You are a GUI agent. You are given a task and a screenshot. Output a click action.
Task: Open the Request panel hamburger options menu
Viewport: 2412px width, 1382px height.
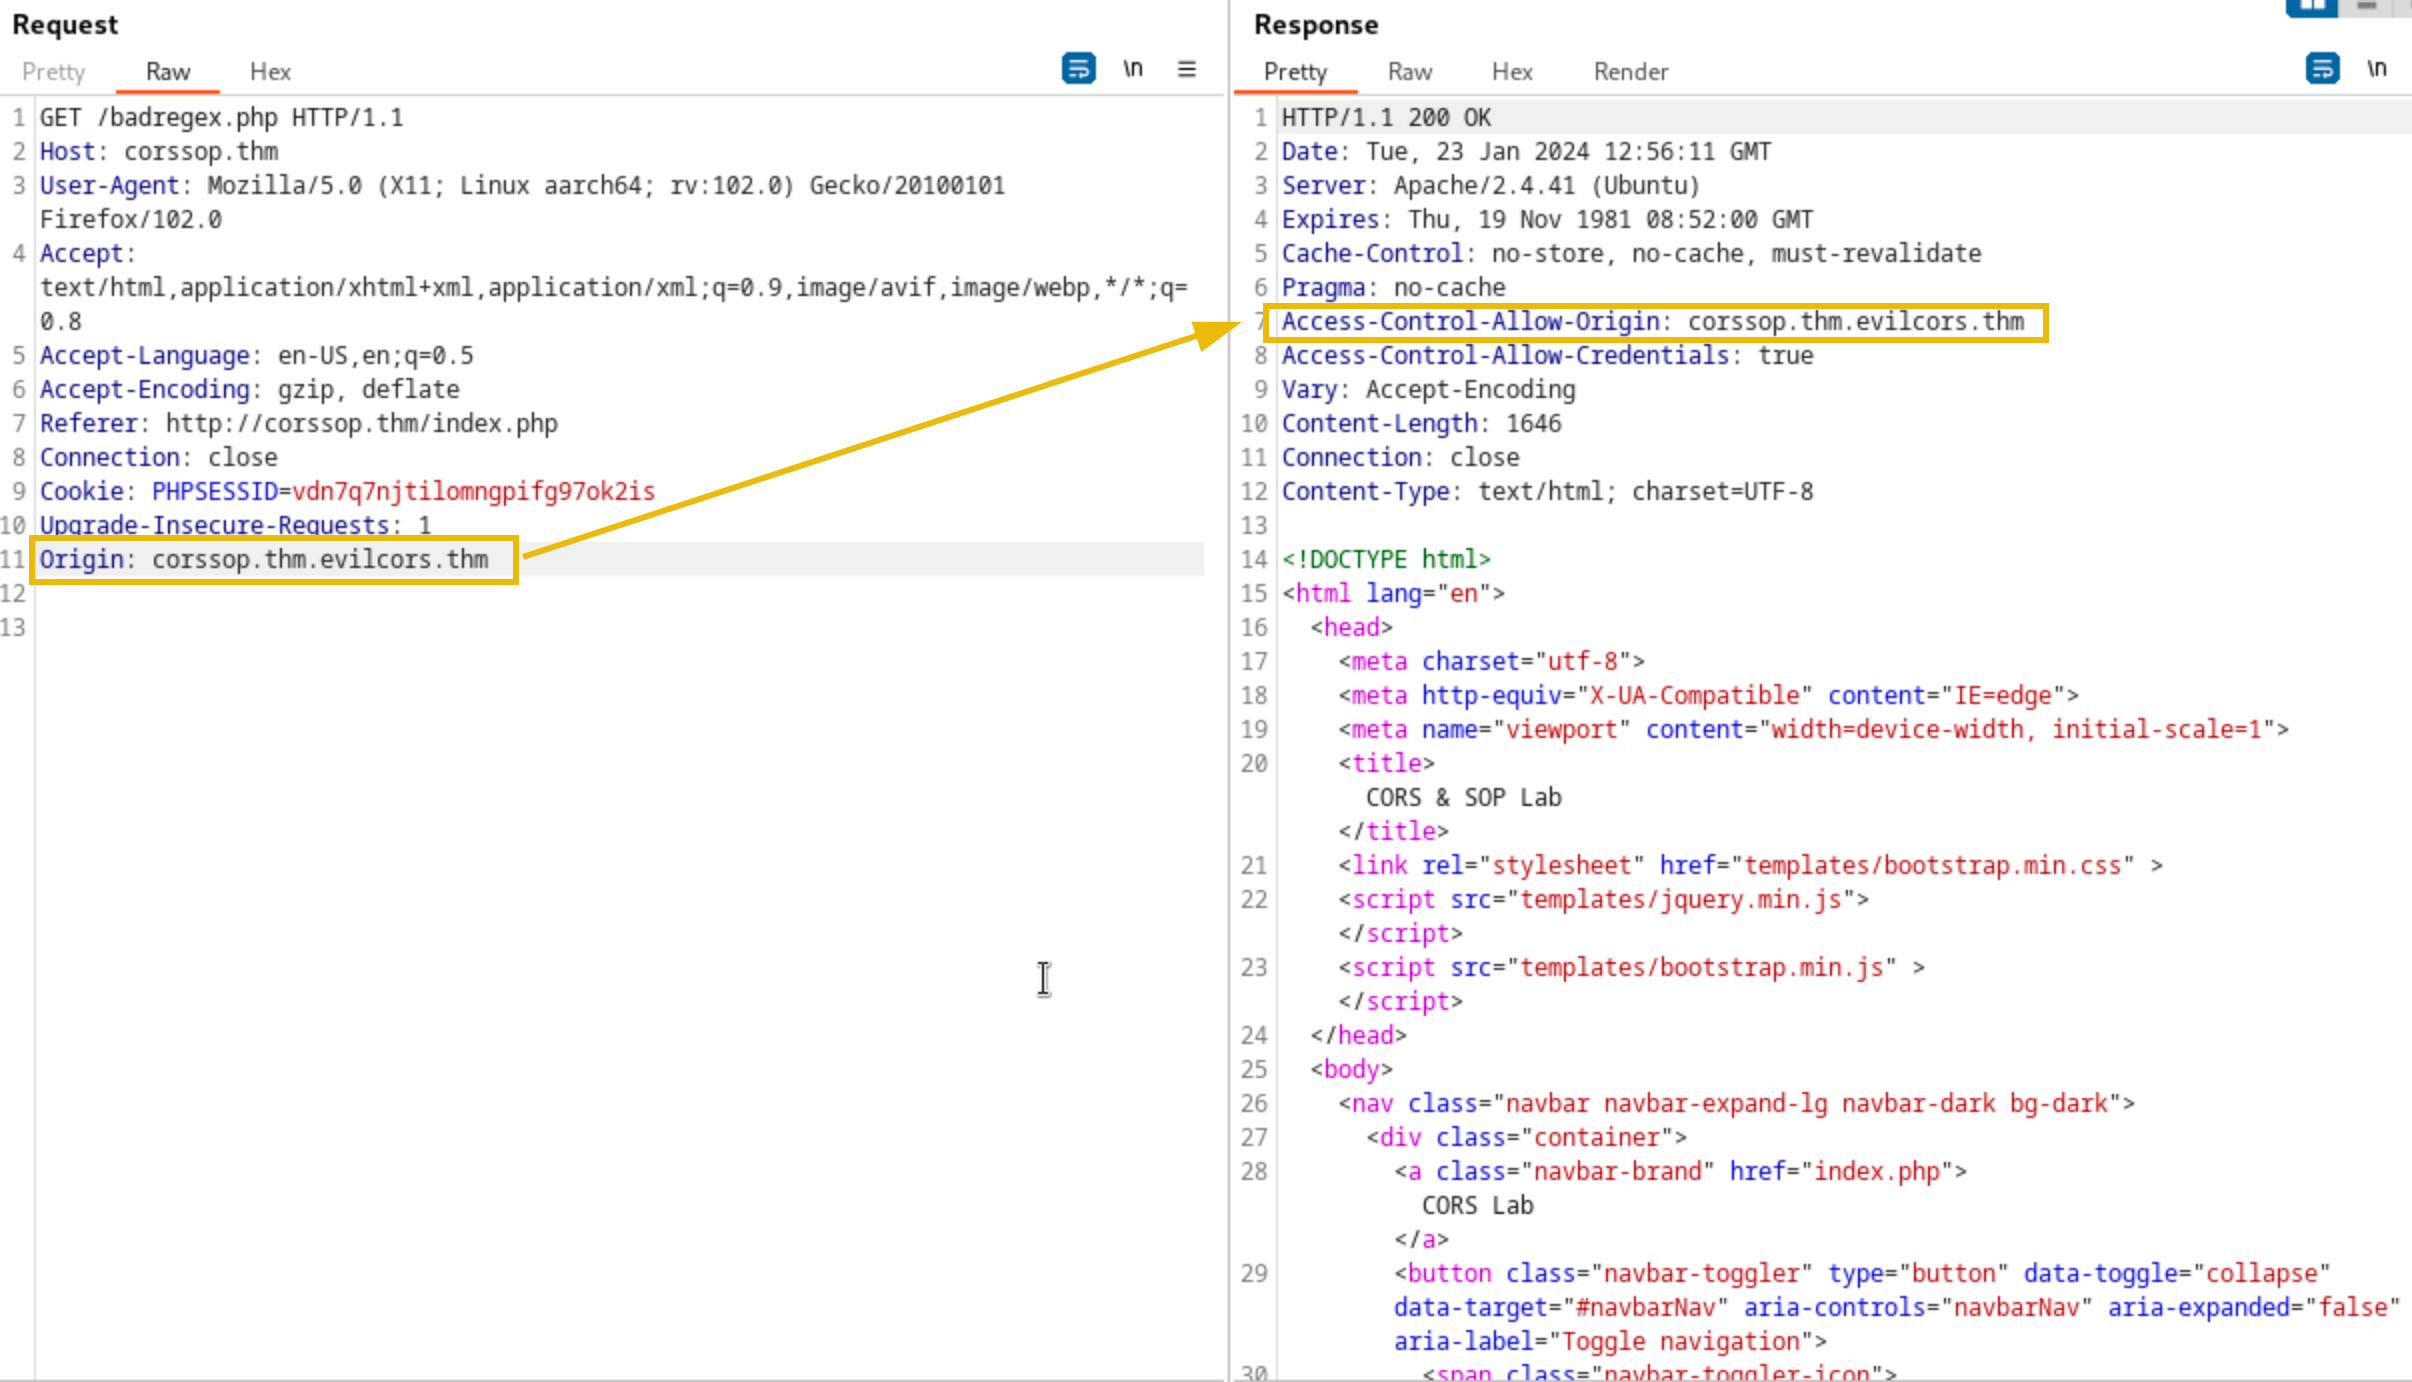(x=1187, y=69)
